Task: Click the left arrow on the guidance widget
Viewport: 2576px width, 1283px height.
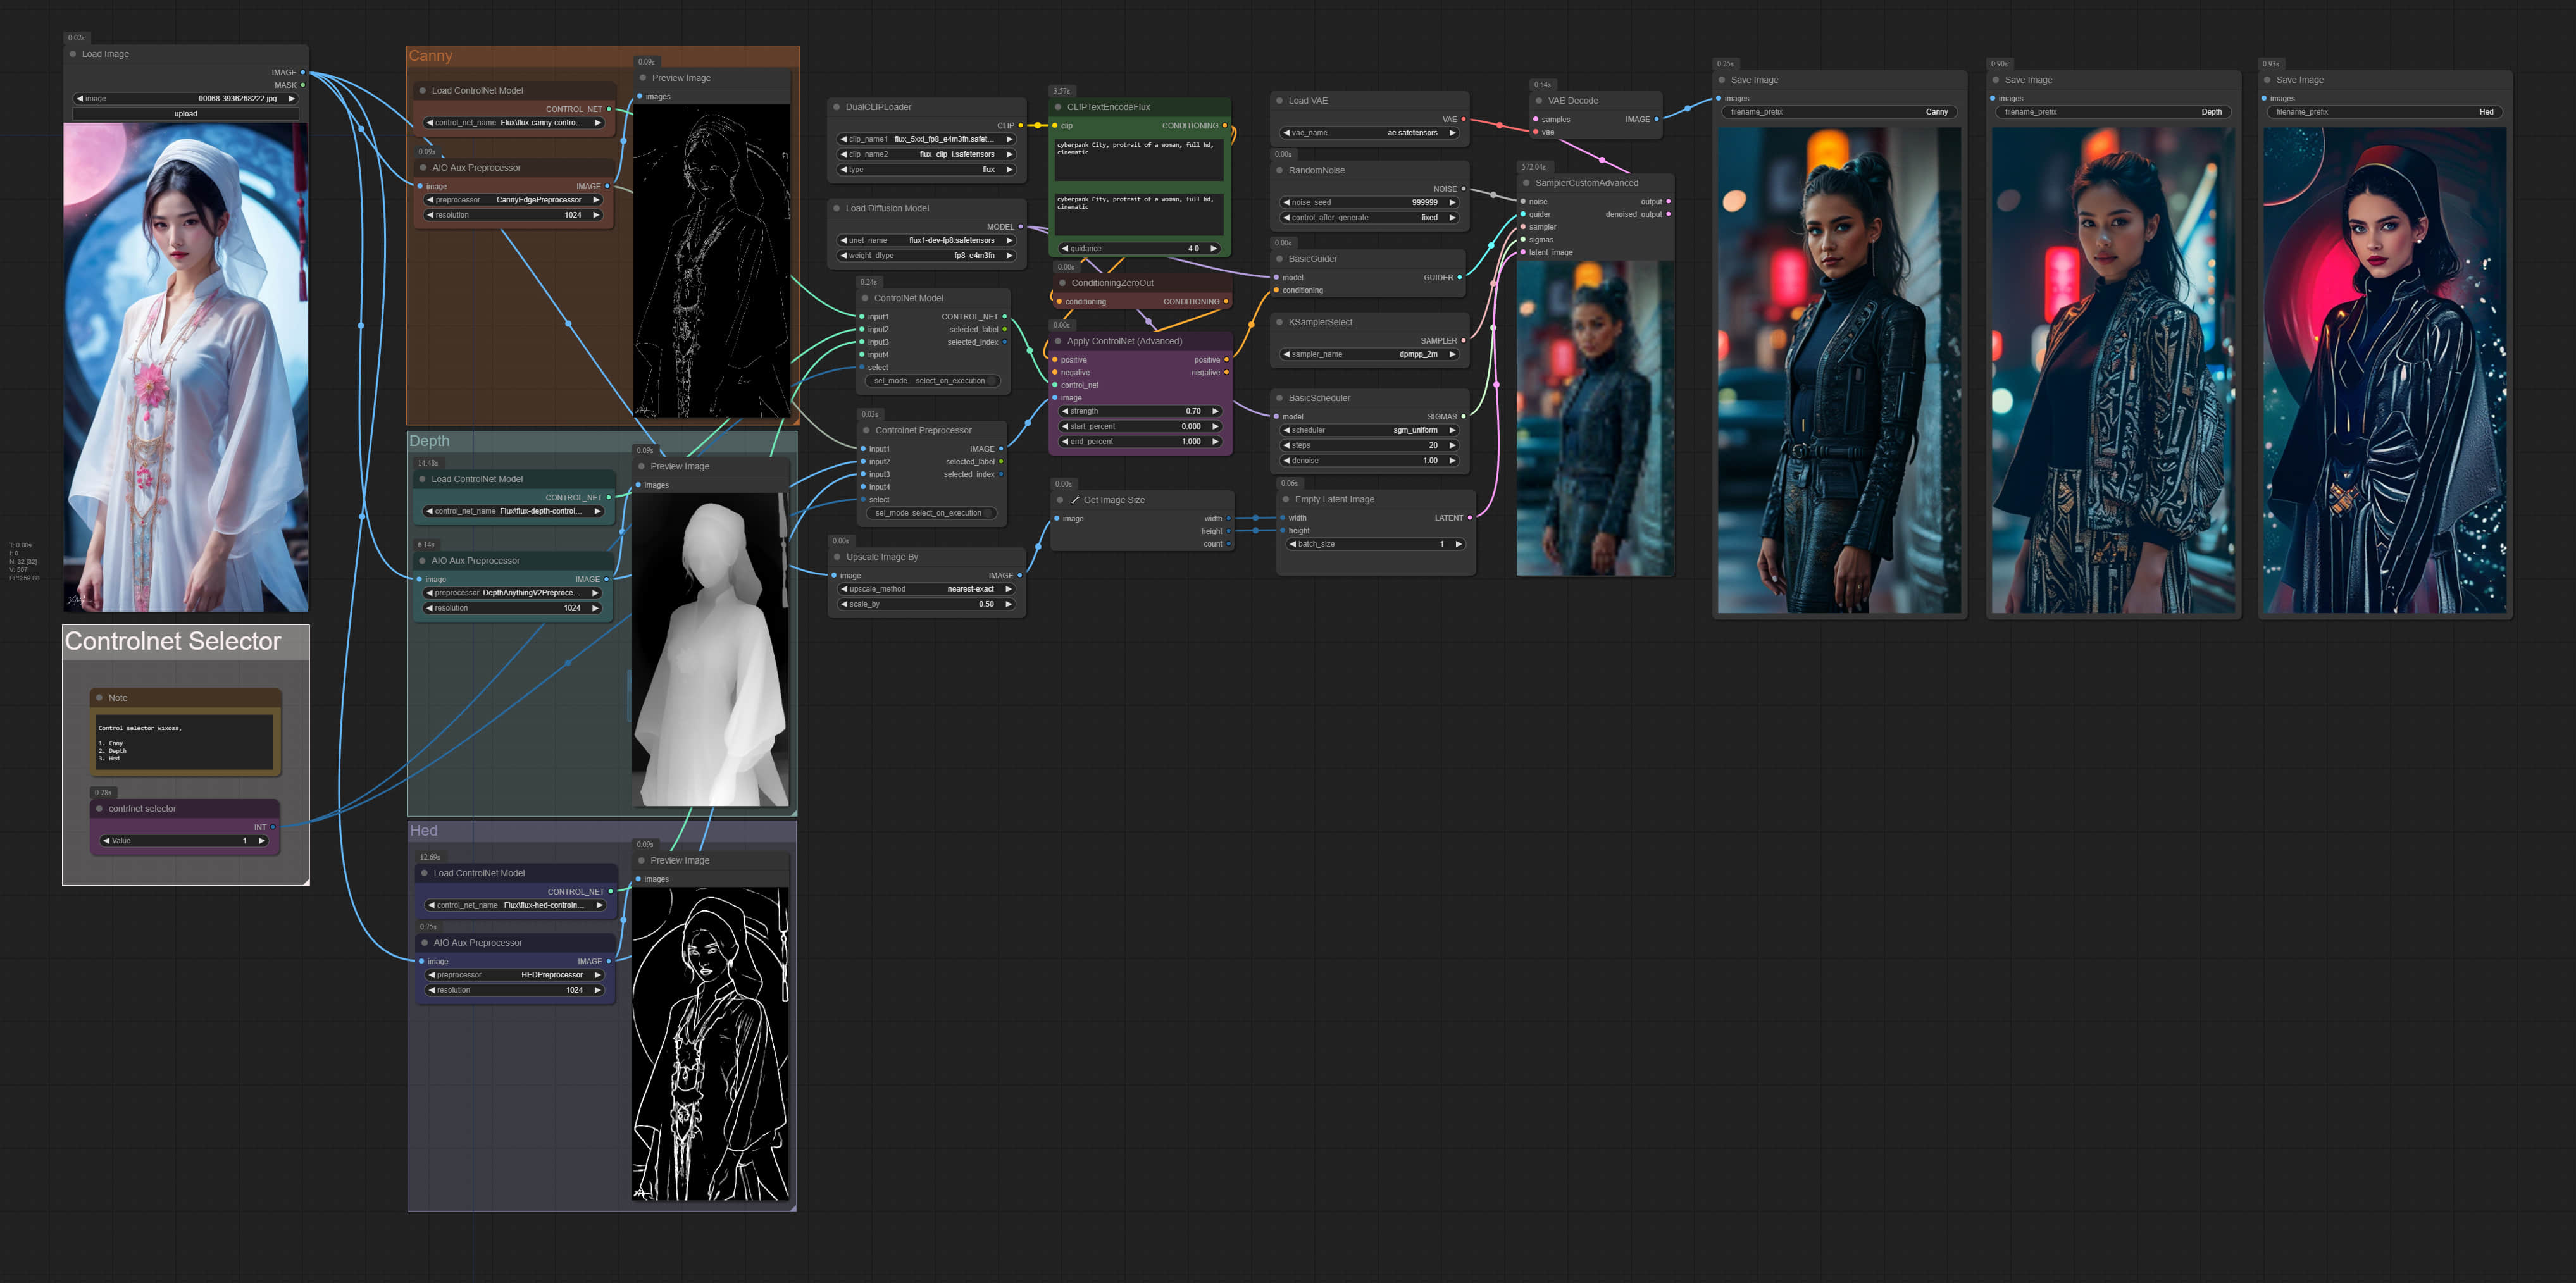Action: point(1065,248)
